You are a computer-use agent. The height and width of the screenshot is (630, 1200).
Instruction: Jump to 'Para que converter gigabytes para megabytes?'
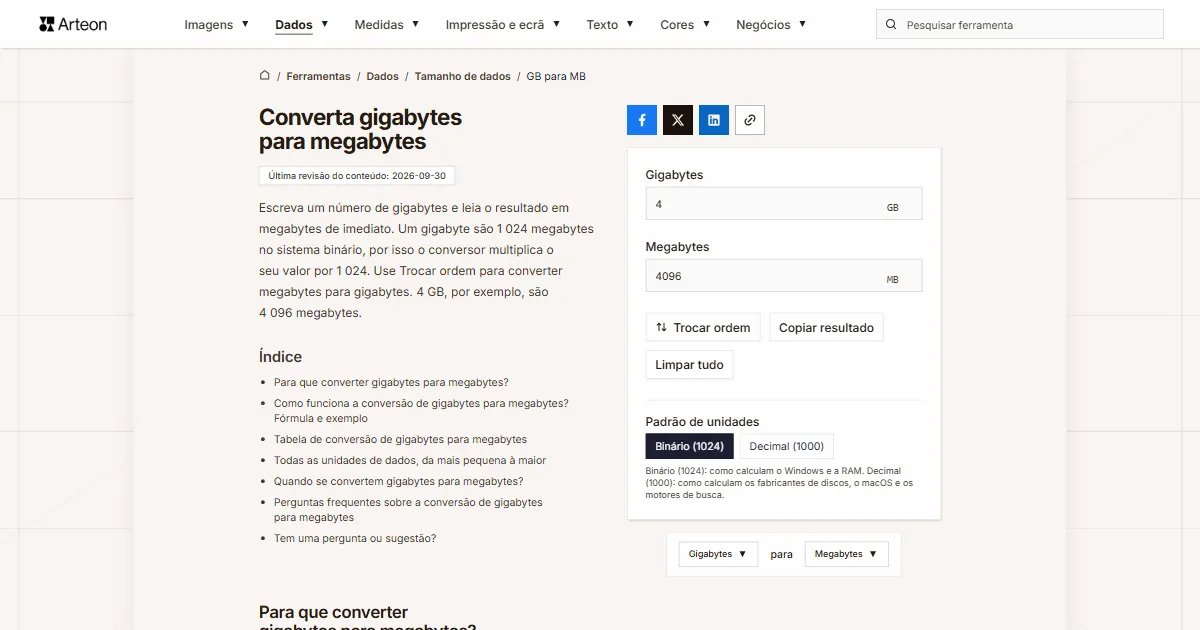(x=391, y=382)
